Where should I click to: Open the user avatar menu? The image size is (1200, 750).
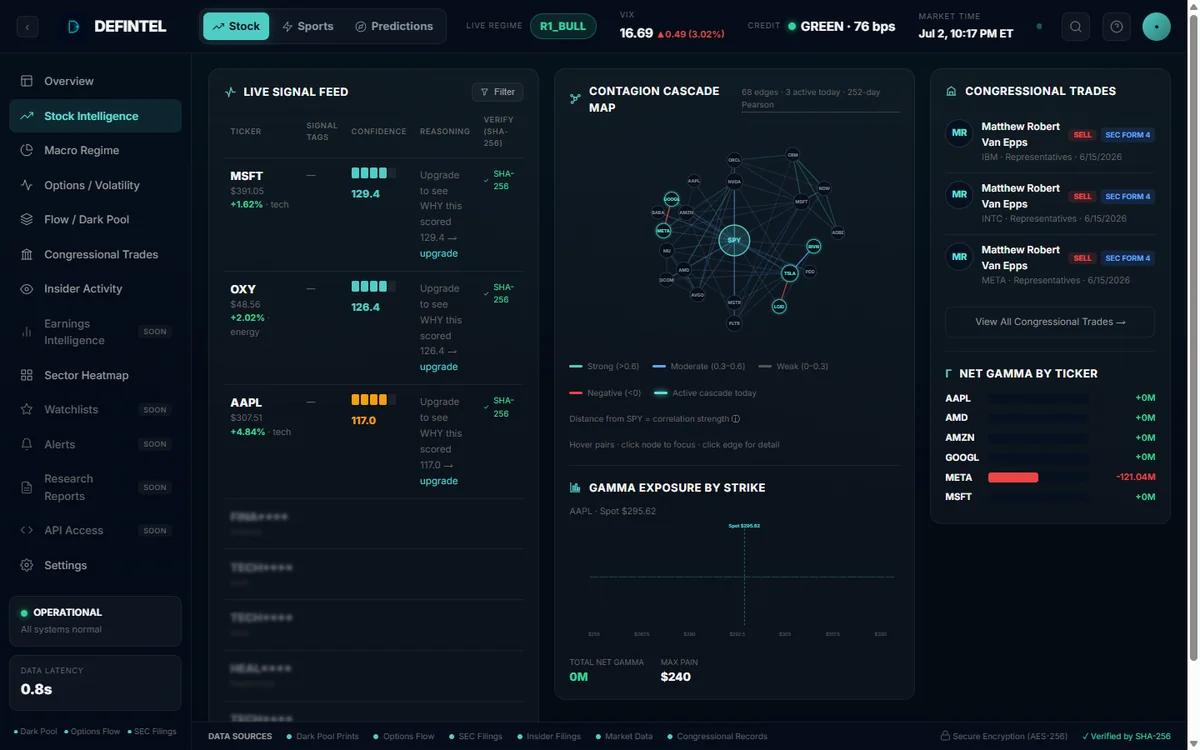(x=1157, y=27)
